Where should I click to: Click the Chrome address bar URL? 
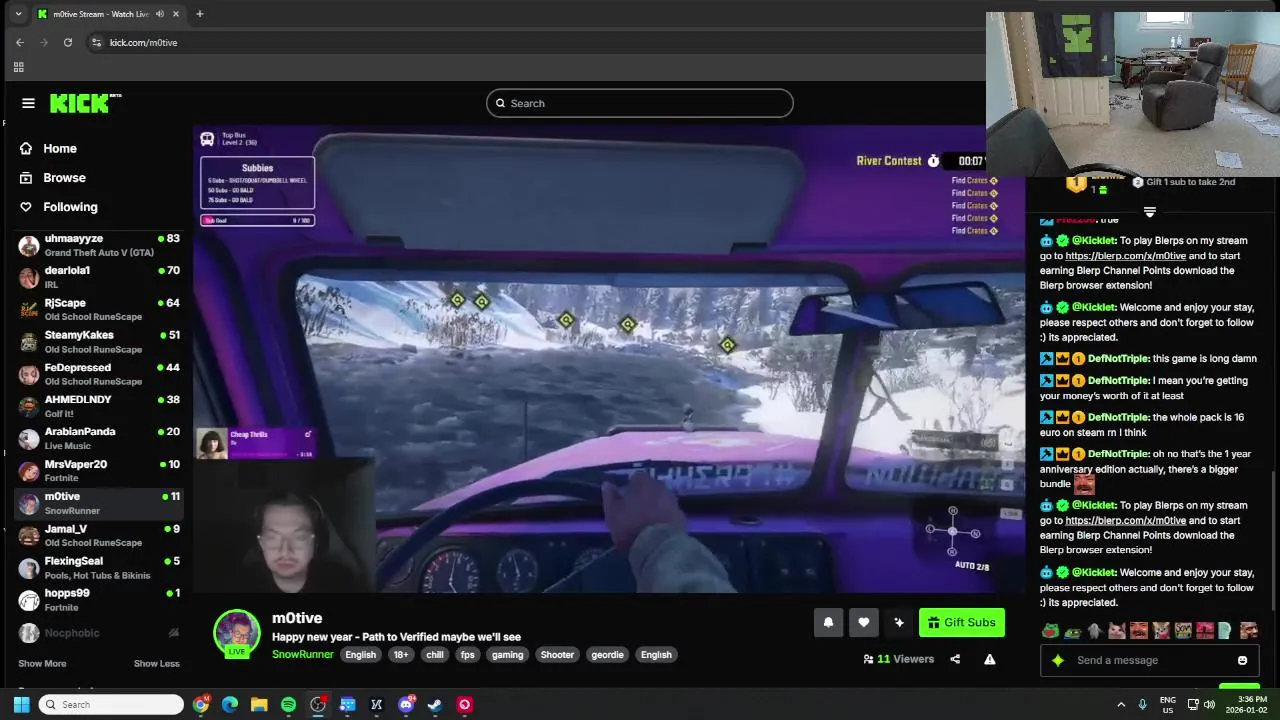click(144, 42)
